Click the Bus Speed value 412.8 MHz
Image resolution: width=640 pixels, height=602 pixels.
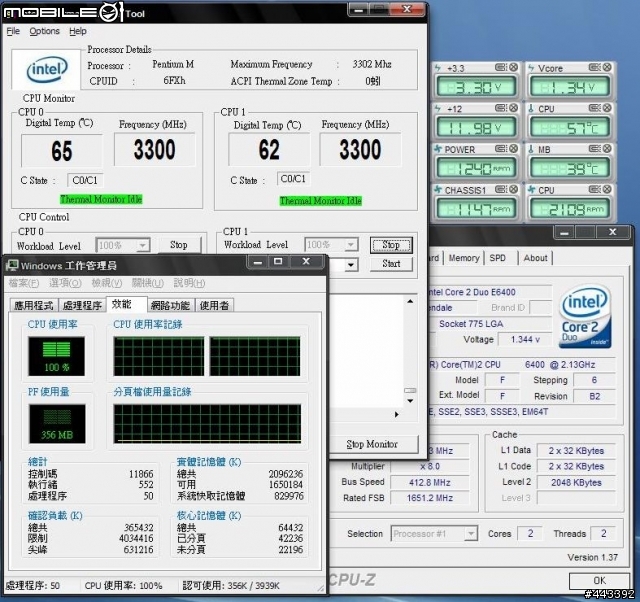429,482
